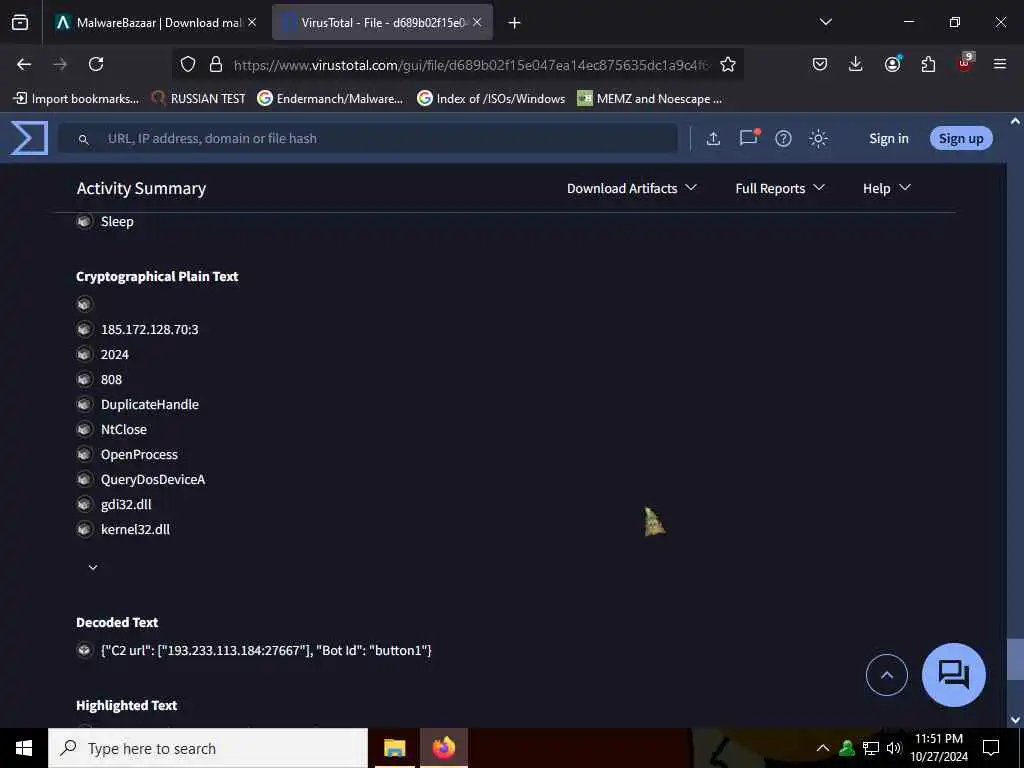1024x768 pixels.
Task: Click the VirusTotal search input field
Action: coord(368,138)
